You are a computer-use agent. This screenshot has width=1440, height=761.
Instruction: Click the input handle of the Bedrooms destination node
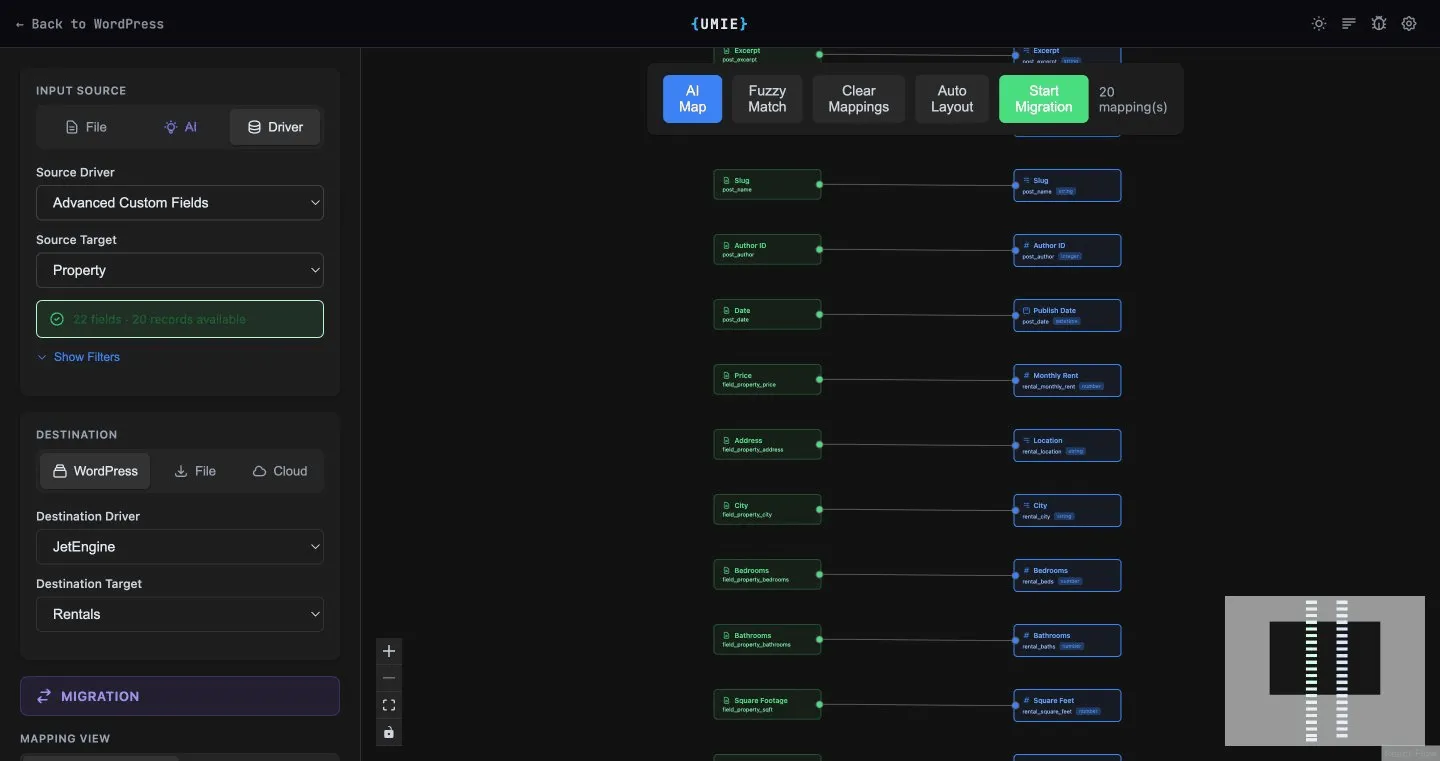1015,575
